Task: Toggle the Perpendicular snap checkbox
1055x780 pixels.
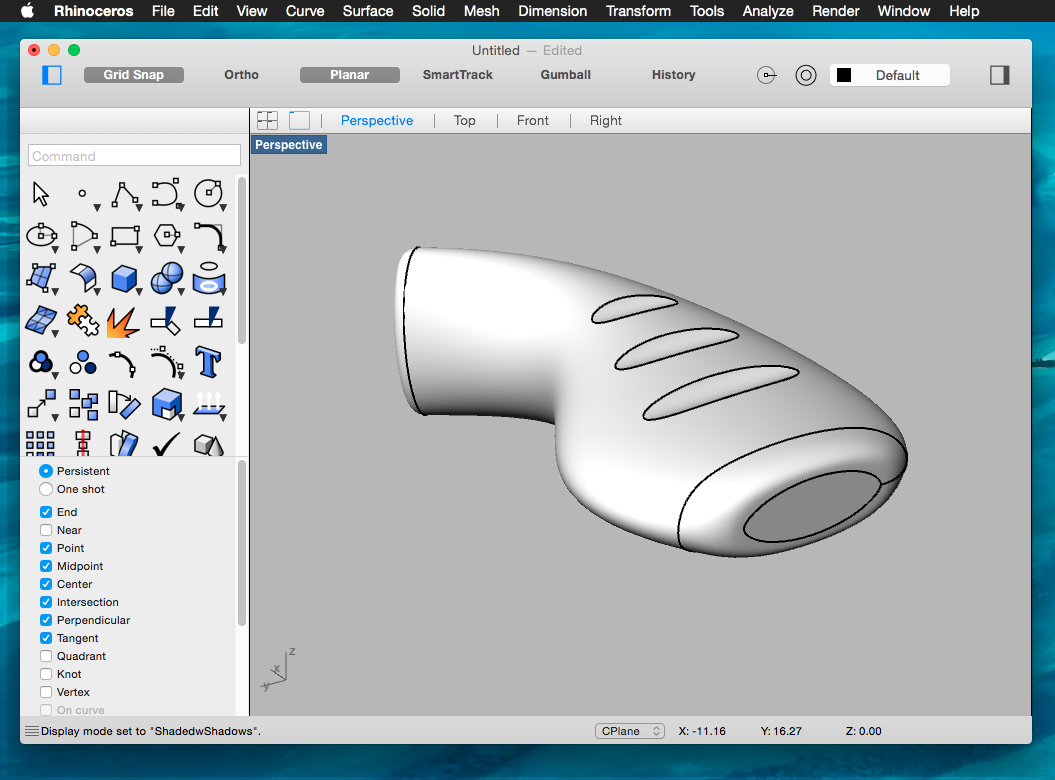Action: [x=46, y=620]
